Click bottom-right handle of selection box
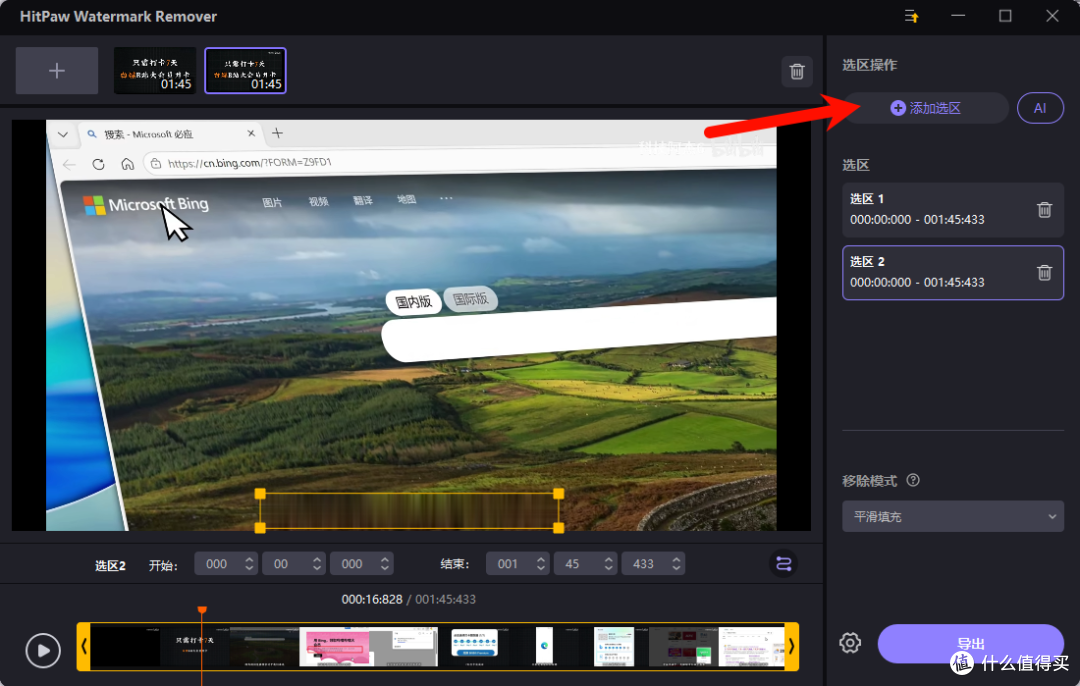Viewport: 1080px width, 686px height. [x=559, y=528]
